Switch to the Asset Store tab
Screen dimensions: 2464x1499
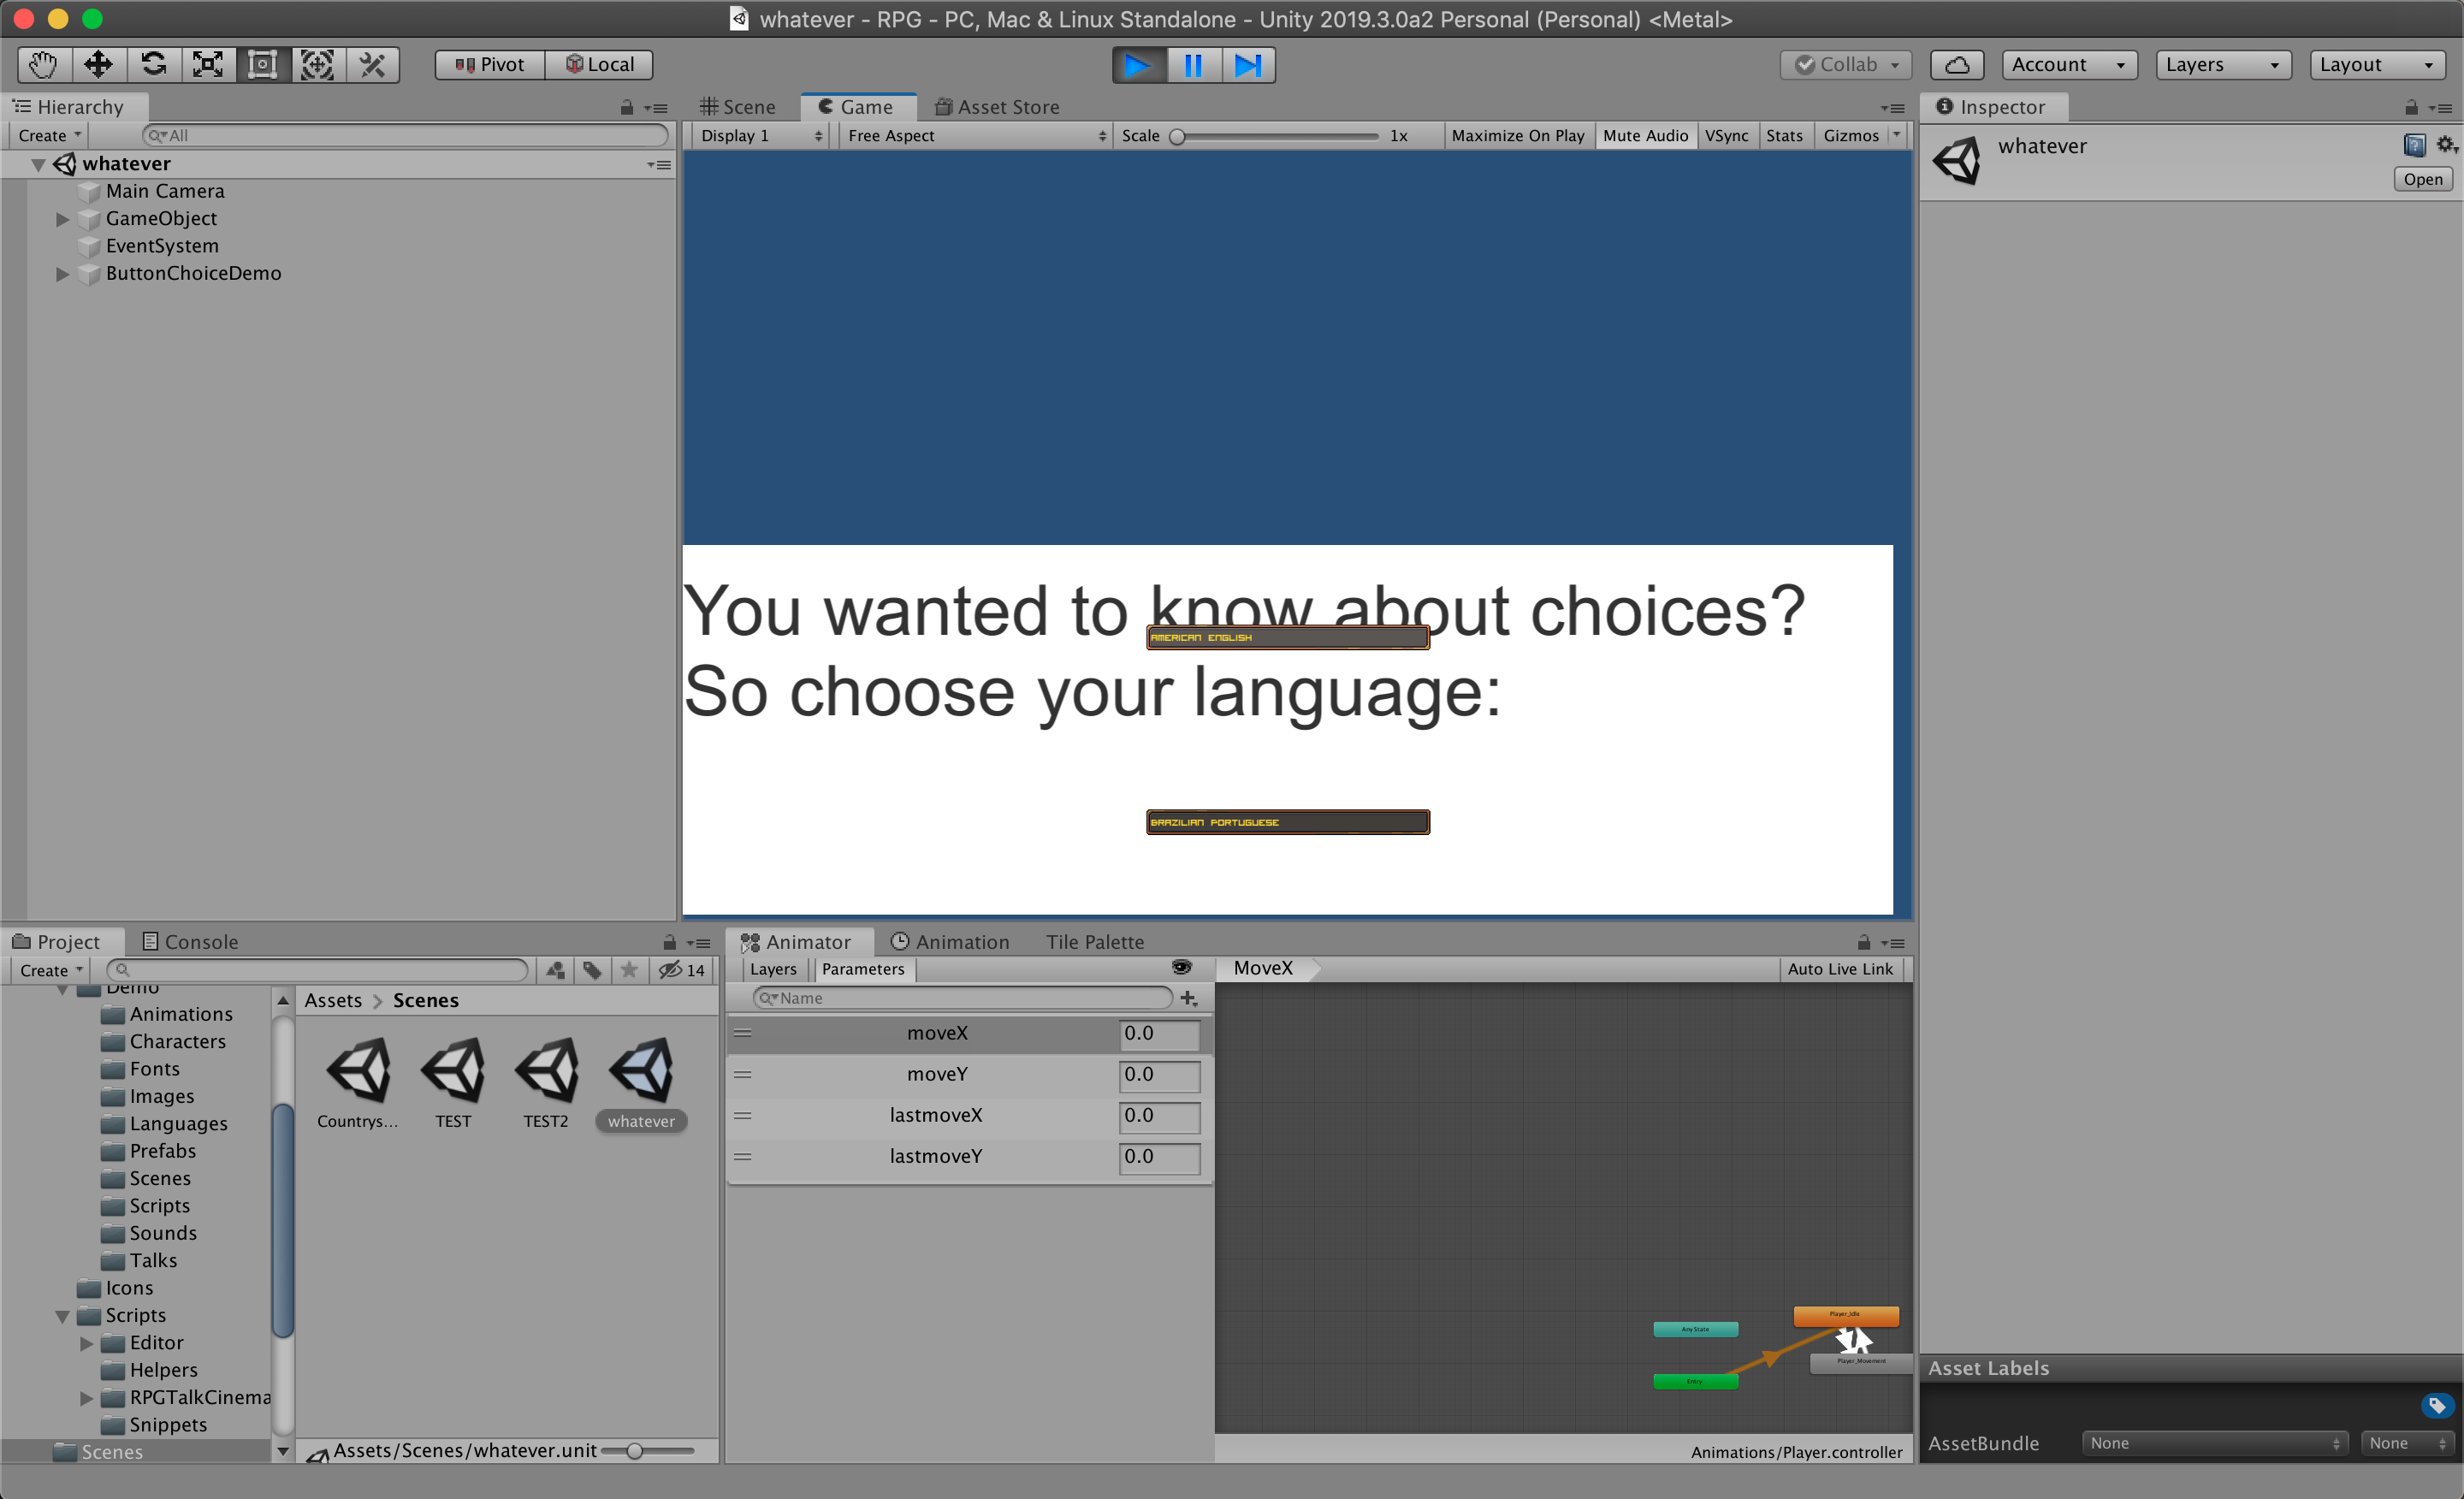(997, 107)
